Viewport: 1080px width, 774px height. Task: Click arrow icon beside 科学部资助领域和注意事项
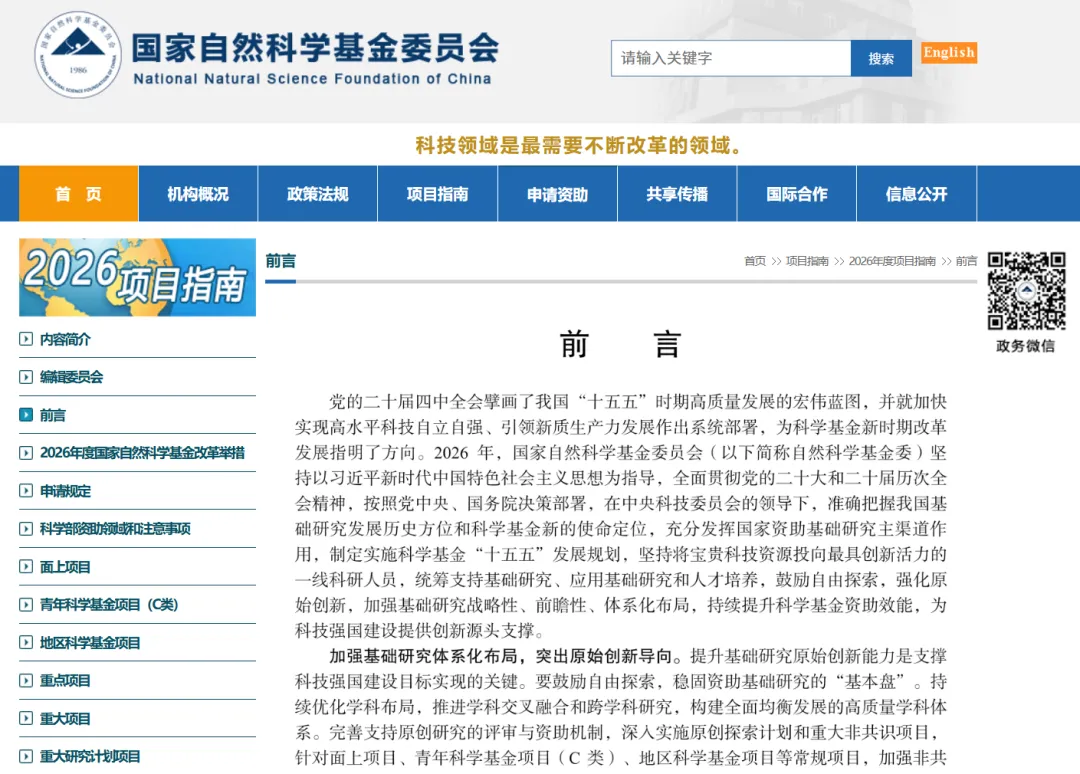click(26, 529)
